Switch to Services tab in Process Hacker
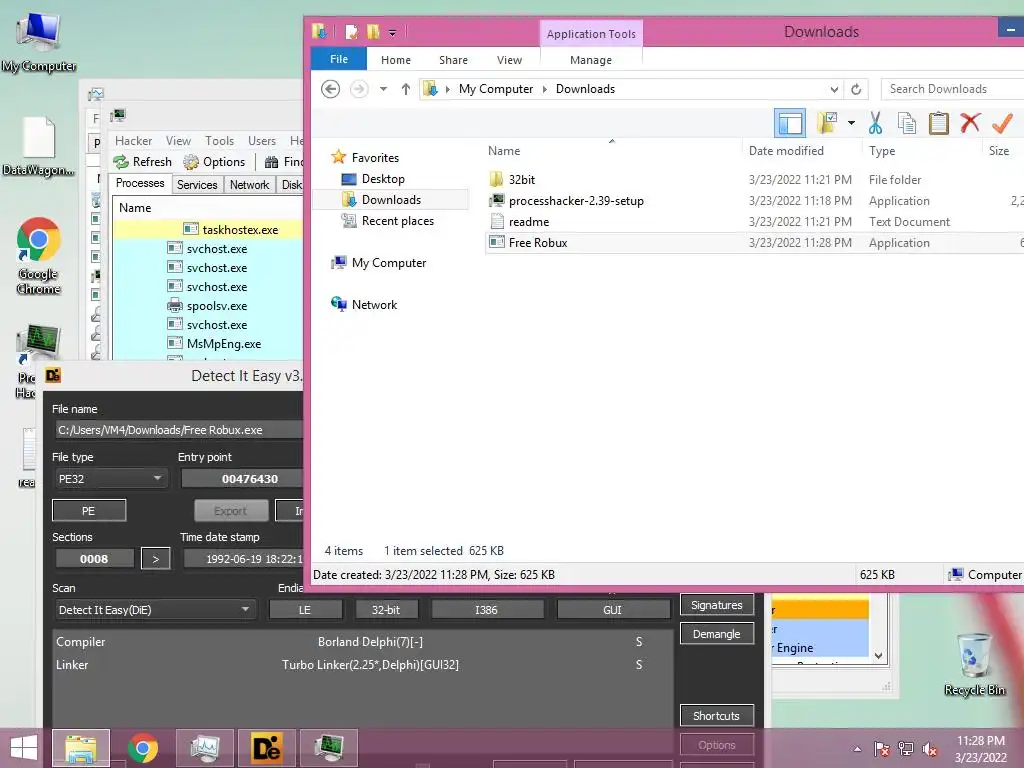 tap(197, 185)
